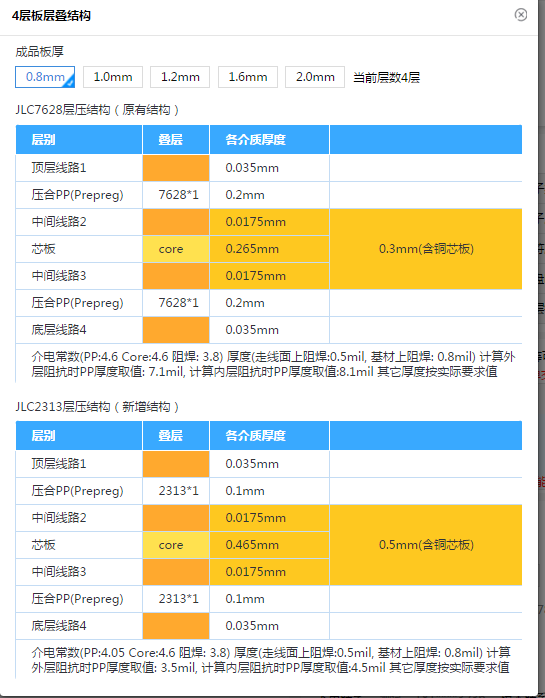
Task: Select the 0.3mm(含铜芯板) cell in JLC7628 table
Action: click(x=426, y=249)
